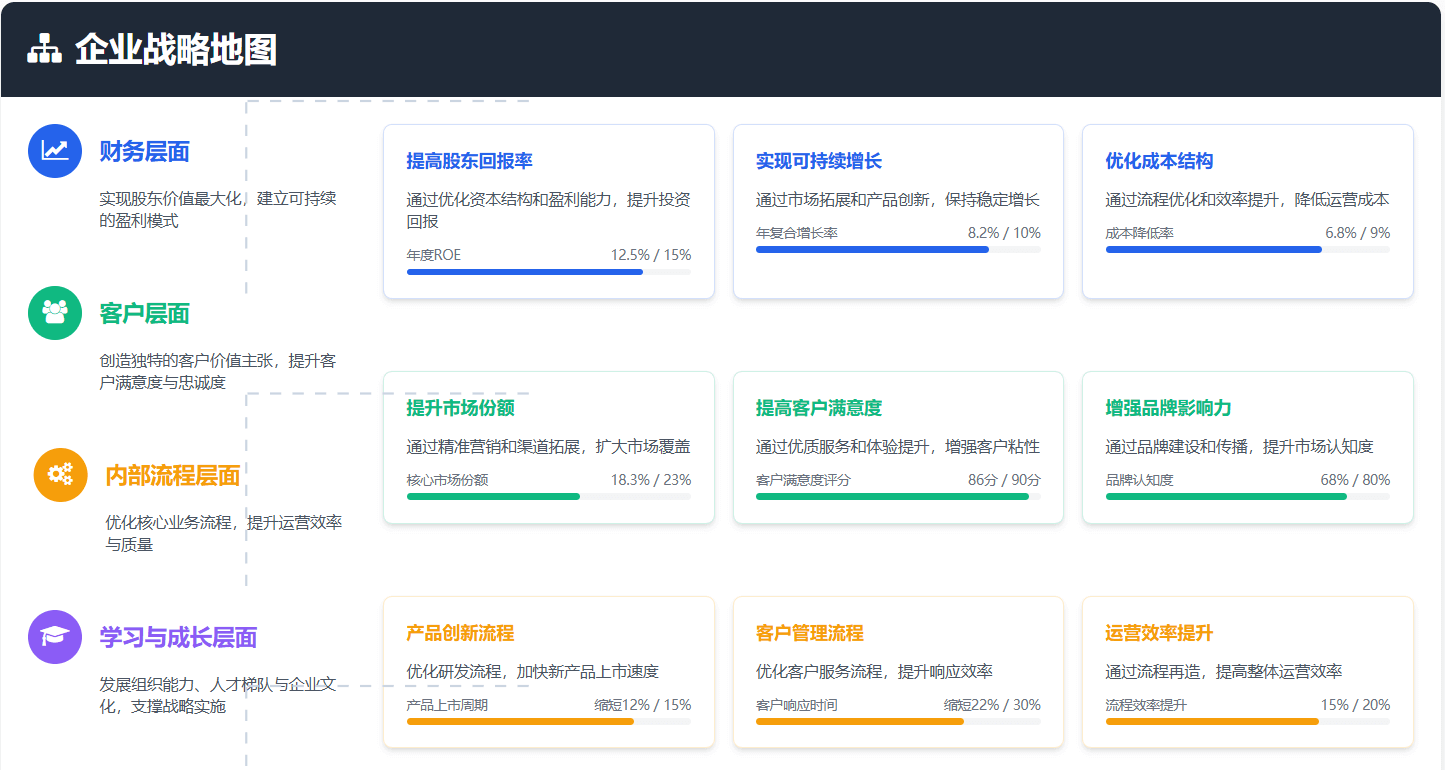
Task: Select the blue 财务层面 chart icon
Action: coord(54,150)
